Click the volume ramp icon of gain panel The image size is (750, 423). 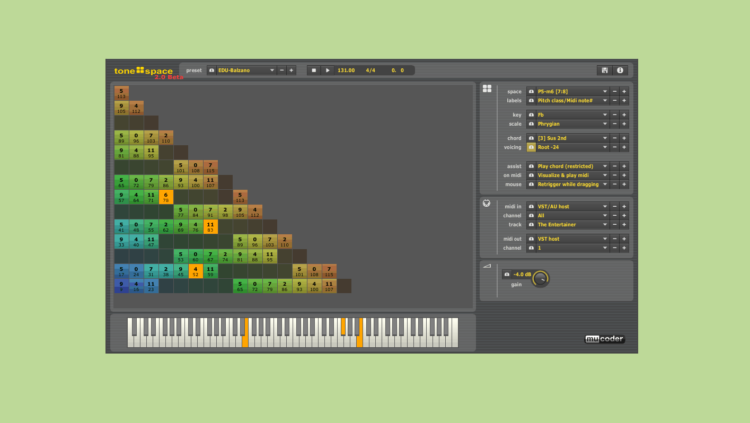(x=487, y=266)
